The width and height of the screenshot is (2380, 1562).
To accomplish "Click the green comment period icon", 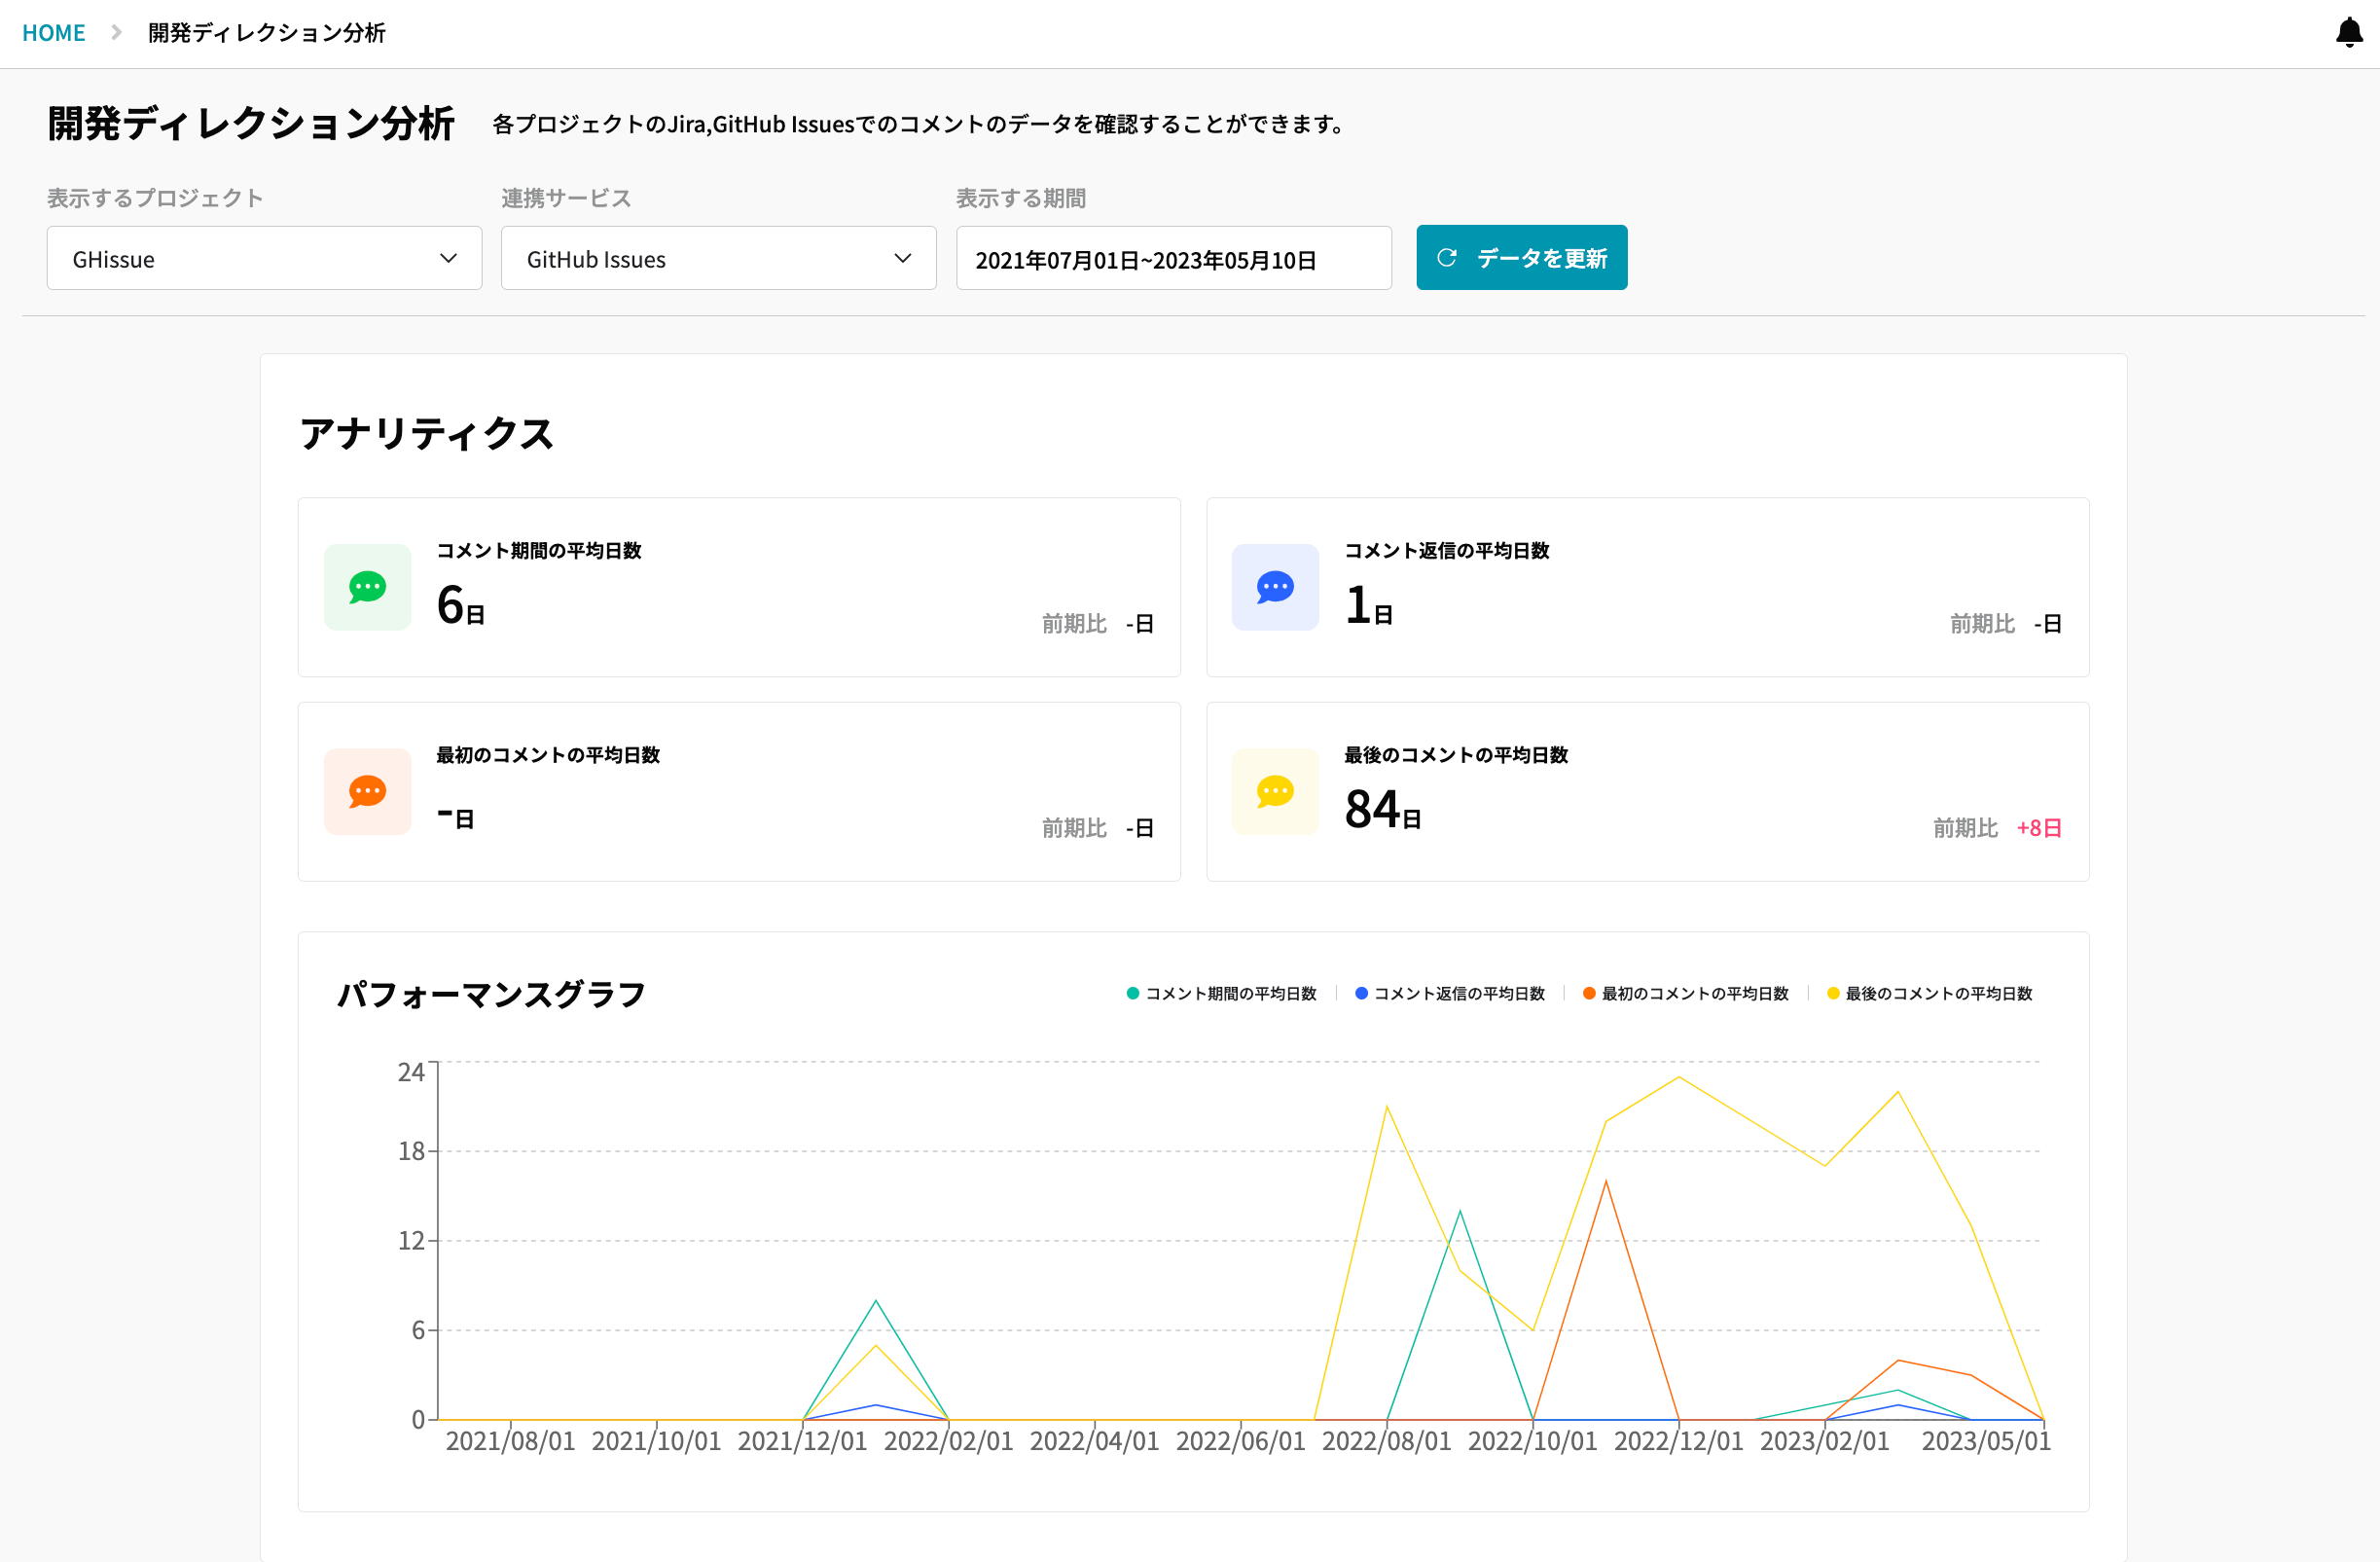I will click(x=367, y=587).
